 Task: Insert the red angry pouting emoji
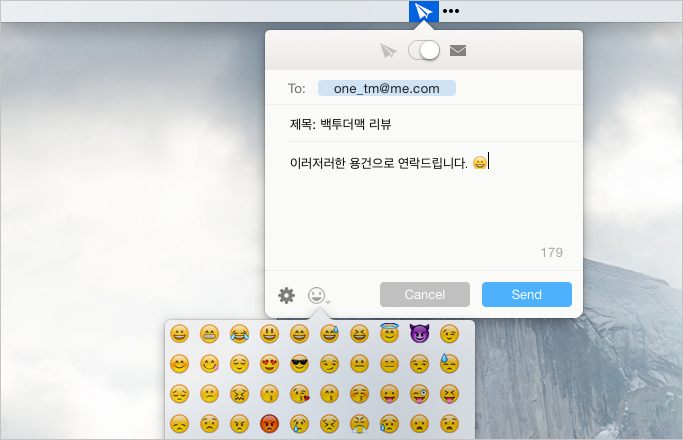[269, 424]
